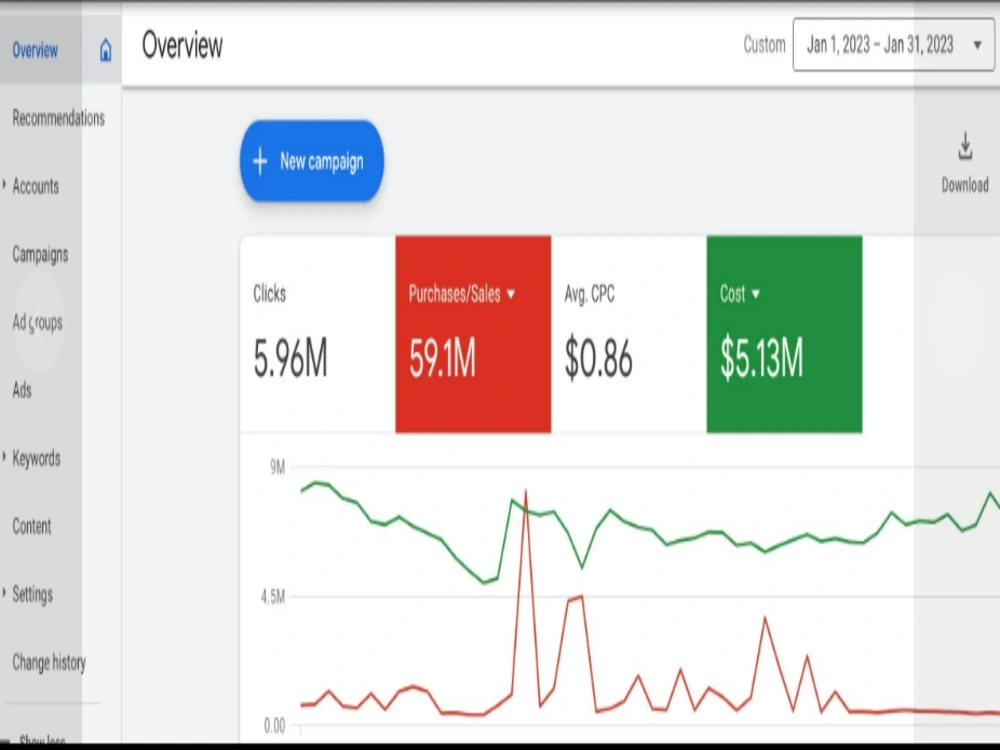Viewport: 1000px width, 750px height.
Task: Click the $0.86 average CPC value
Action: [x=598, y=359]
